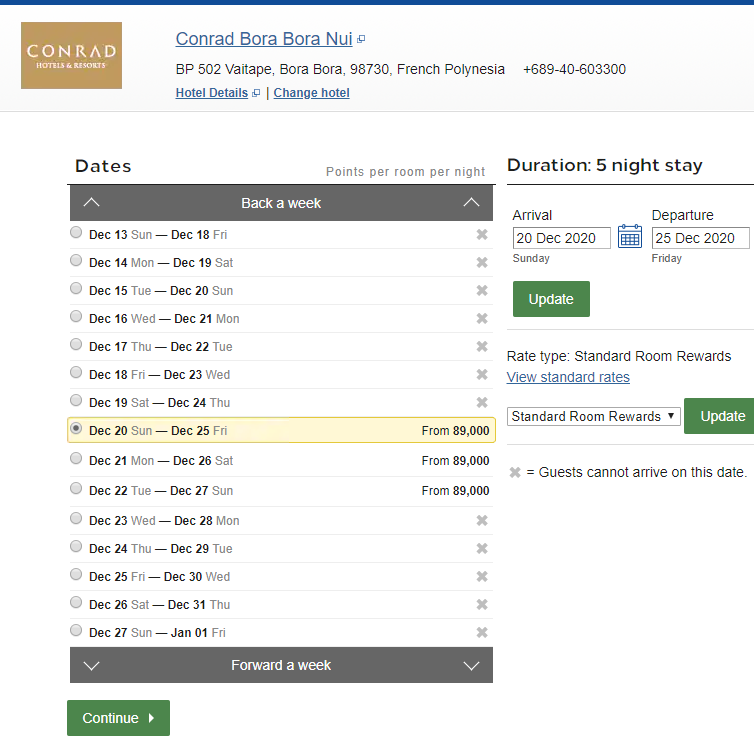754x747 pixels.
Task: Click external link icon beside Hotel Details
Action: 256,93
